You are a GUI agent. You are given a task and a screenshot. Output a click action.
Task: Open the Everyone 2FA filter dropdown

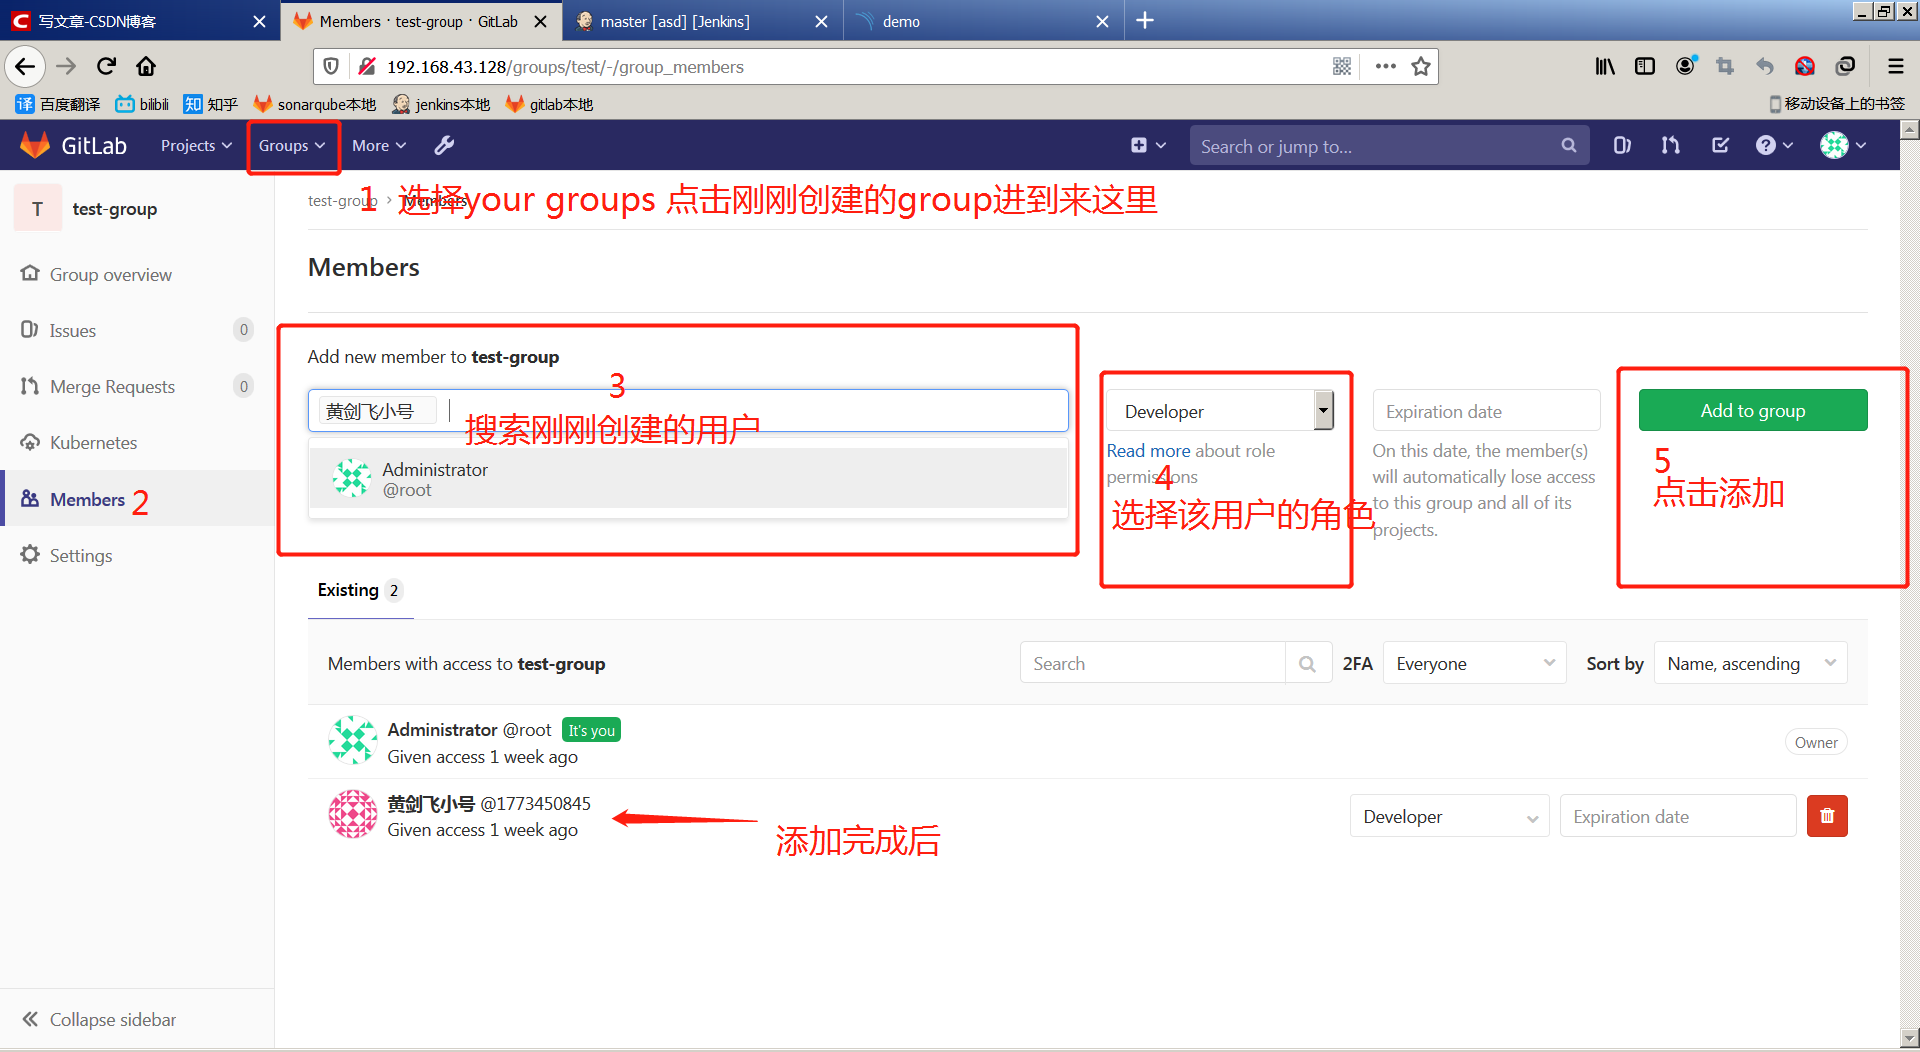1473,663
